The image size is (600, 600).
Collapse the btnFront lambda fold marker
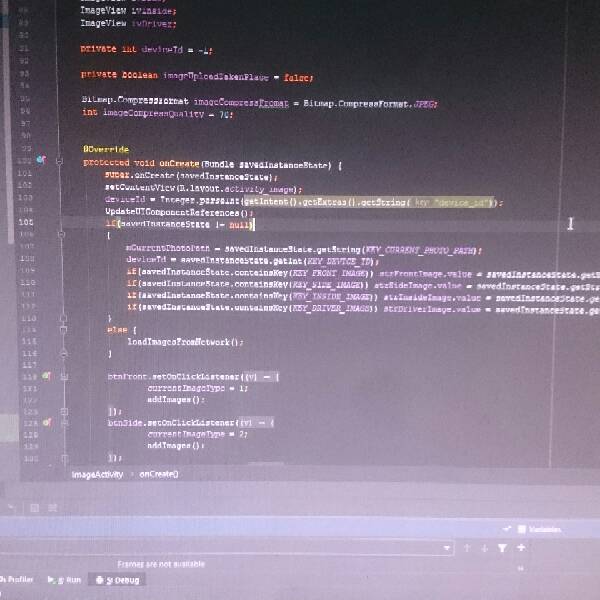[x=63, y=376]
